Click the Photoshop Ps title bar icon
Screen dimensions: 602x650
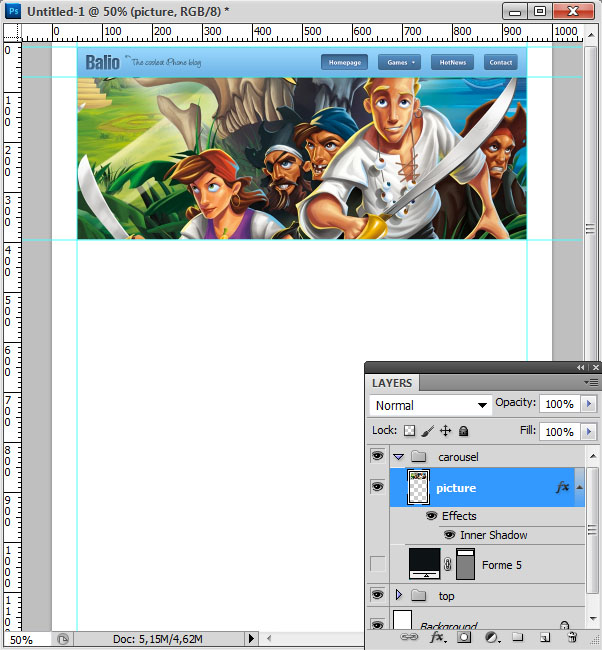click(13, 11)
